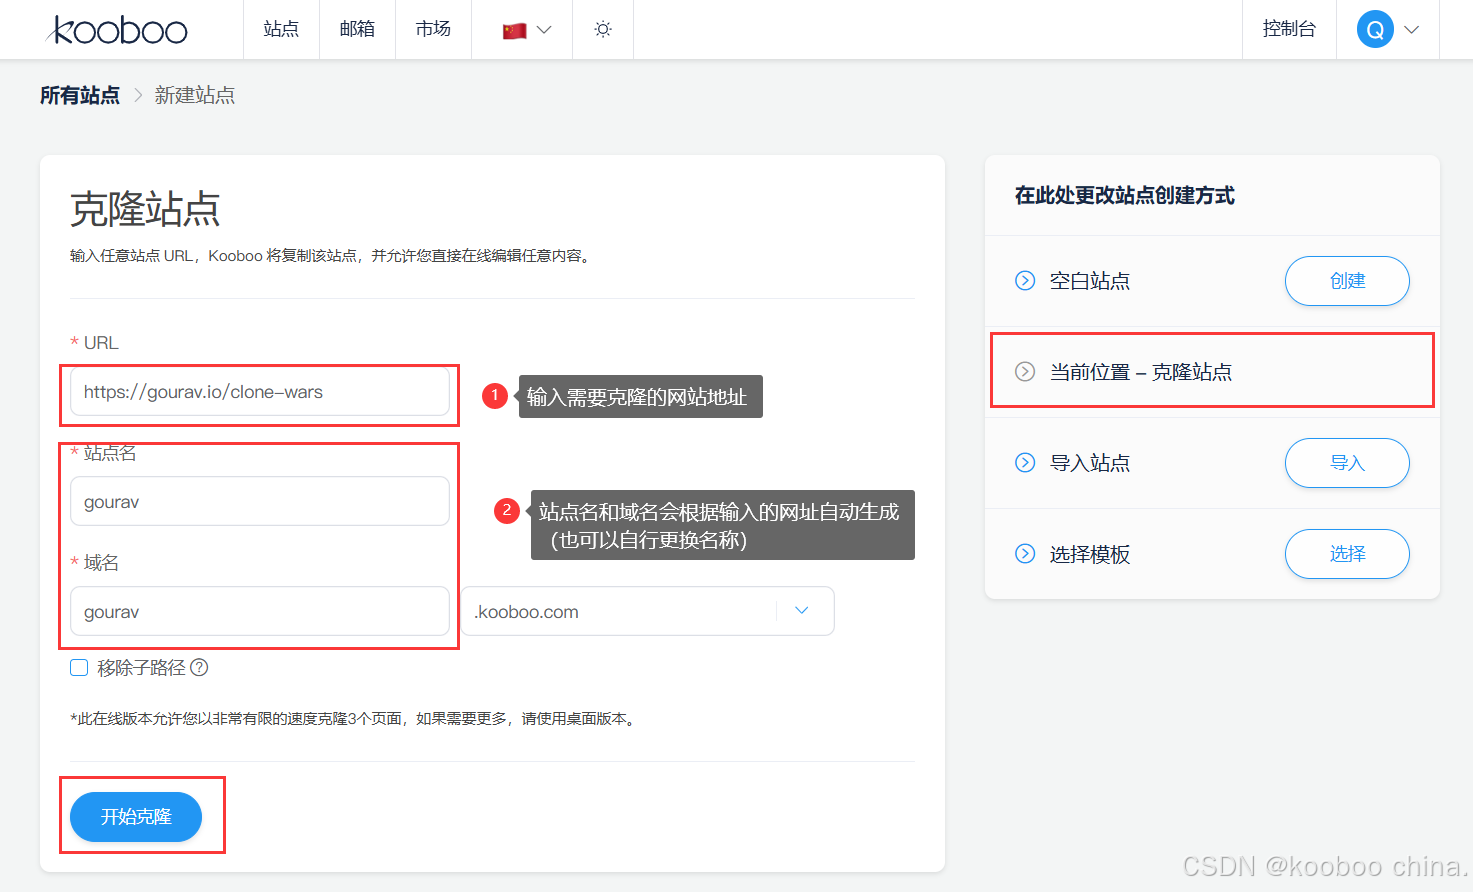Click 创建 button for blank site
Image resolution: width=1473 pixels, height=892 pixels.
tap(1347, 281)
